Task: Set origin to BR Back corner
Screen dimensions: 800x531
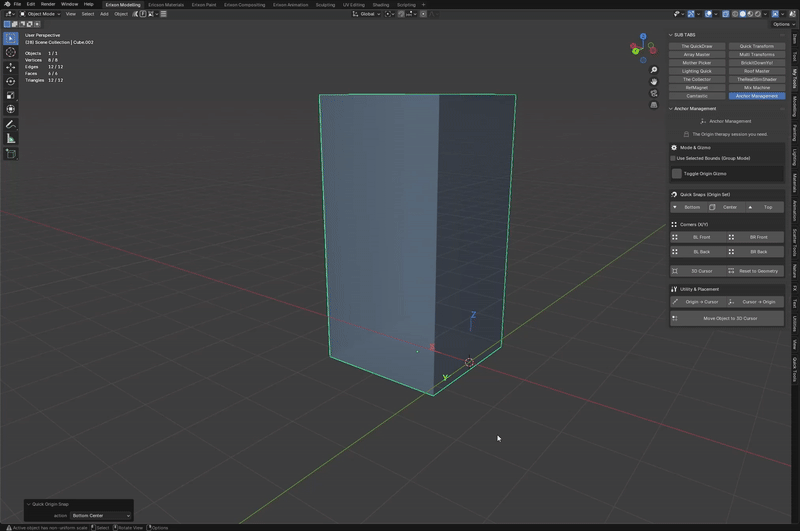Action: click(755, 252)
